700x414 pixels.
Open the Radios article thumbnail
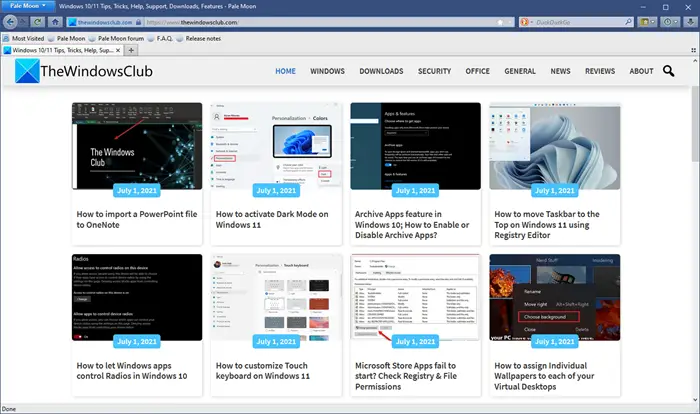[x=137, y=297]
